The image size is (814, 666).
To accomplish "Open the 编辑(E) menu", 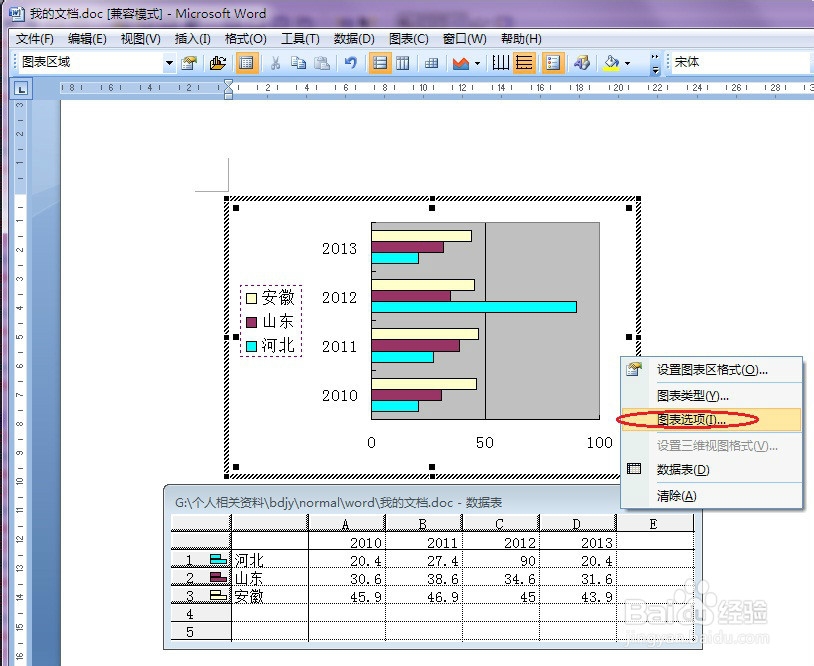I will (87, 39).
